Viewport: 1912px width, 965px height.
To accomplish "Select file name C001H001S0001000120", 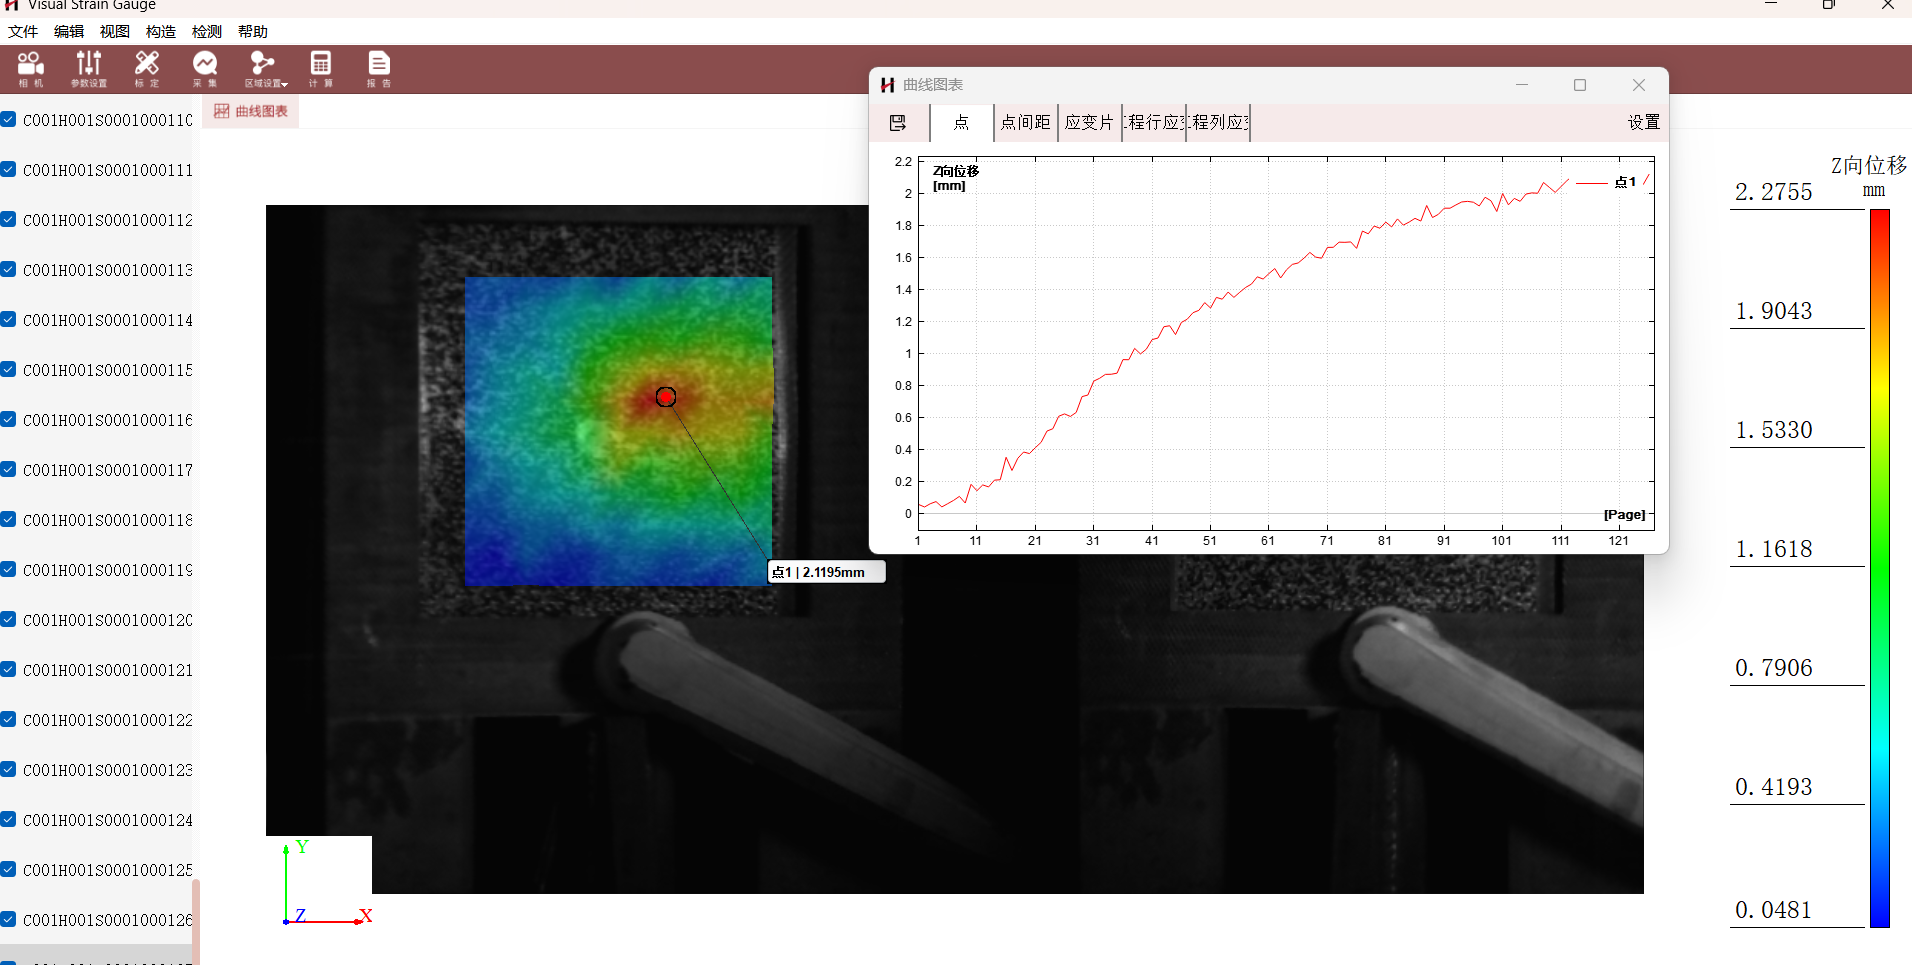I will [108, 620].
